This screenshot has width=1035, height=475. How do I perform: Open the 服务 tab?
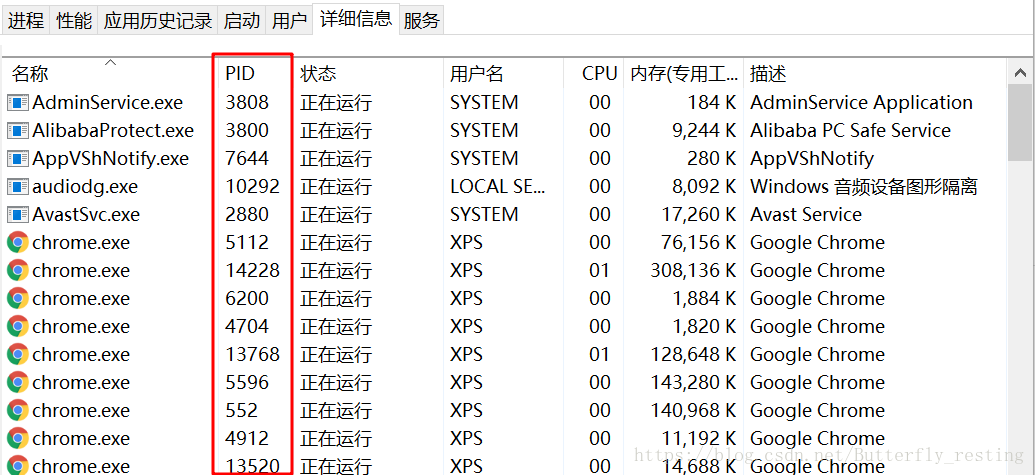tap(422, 20)
